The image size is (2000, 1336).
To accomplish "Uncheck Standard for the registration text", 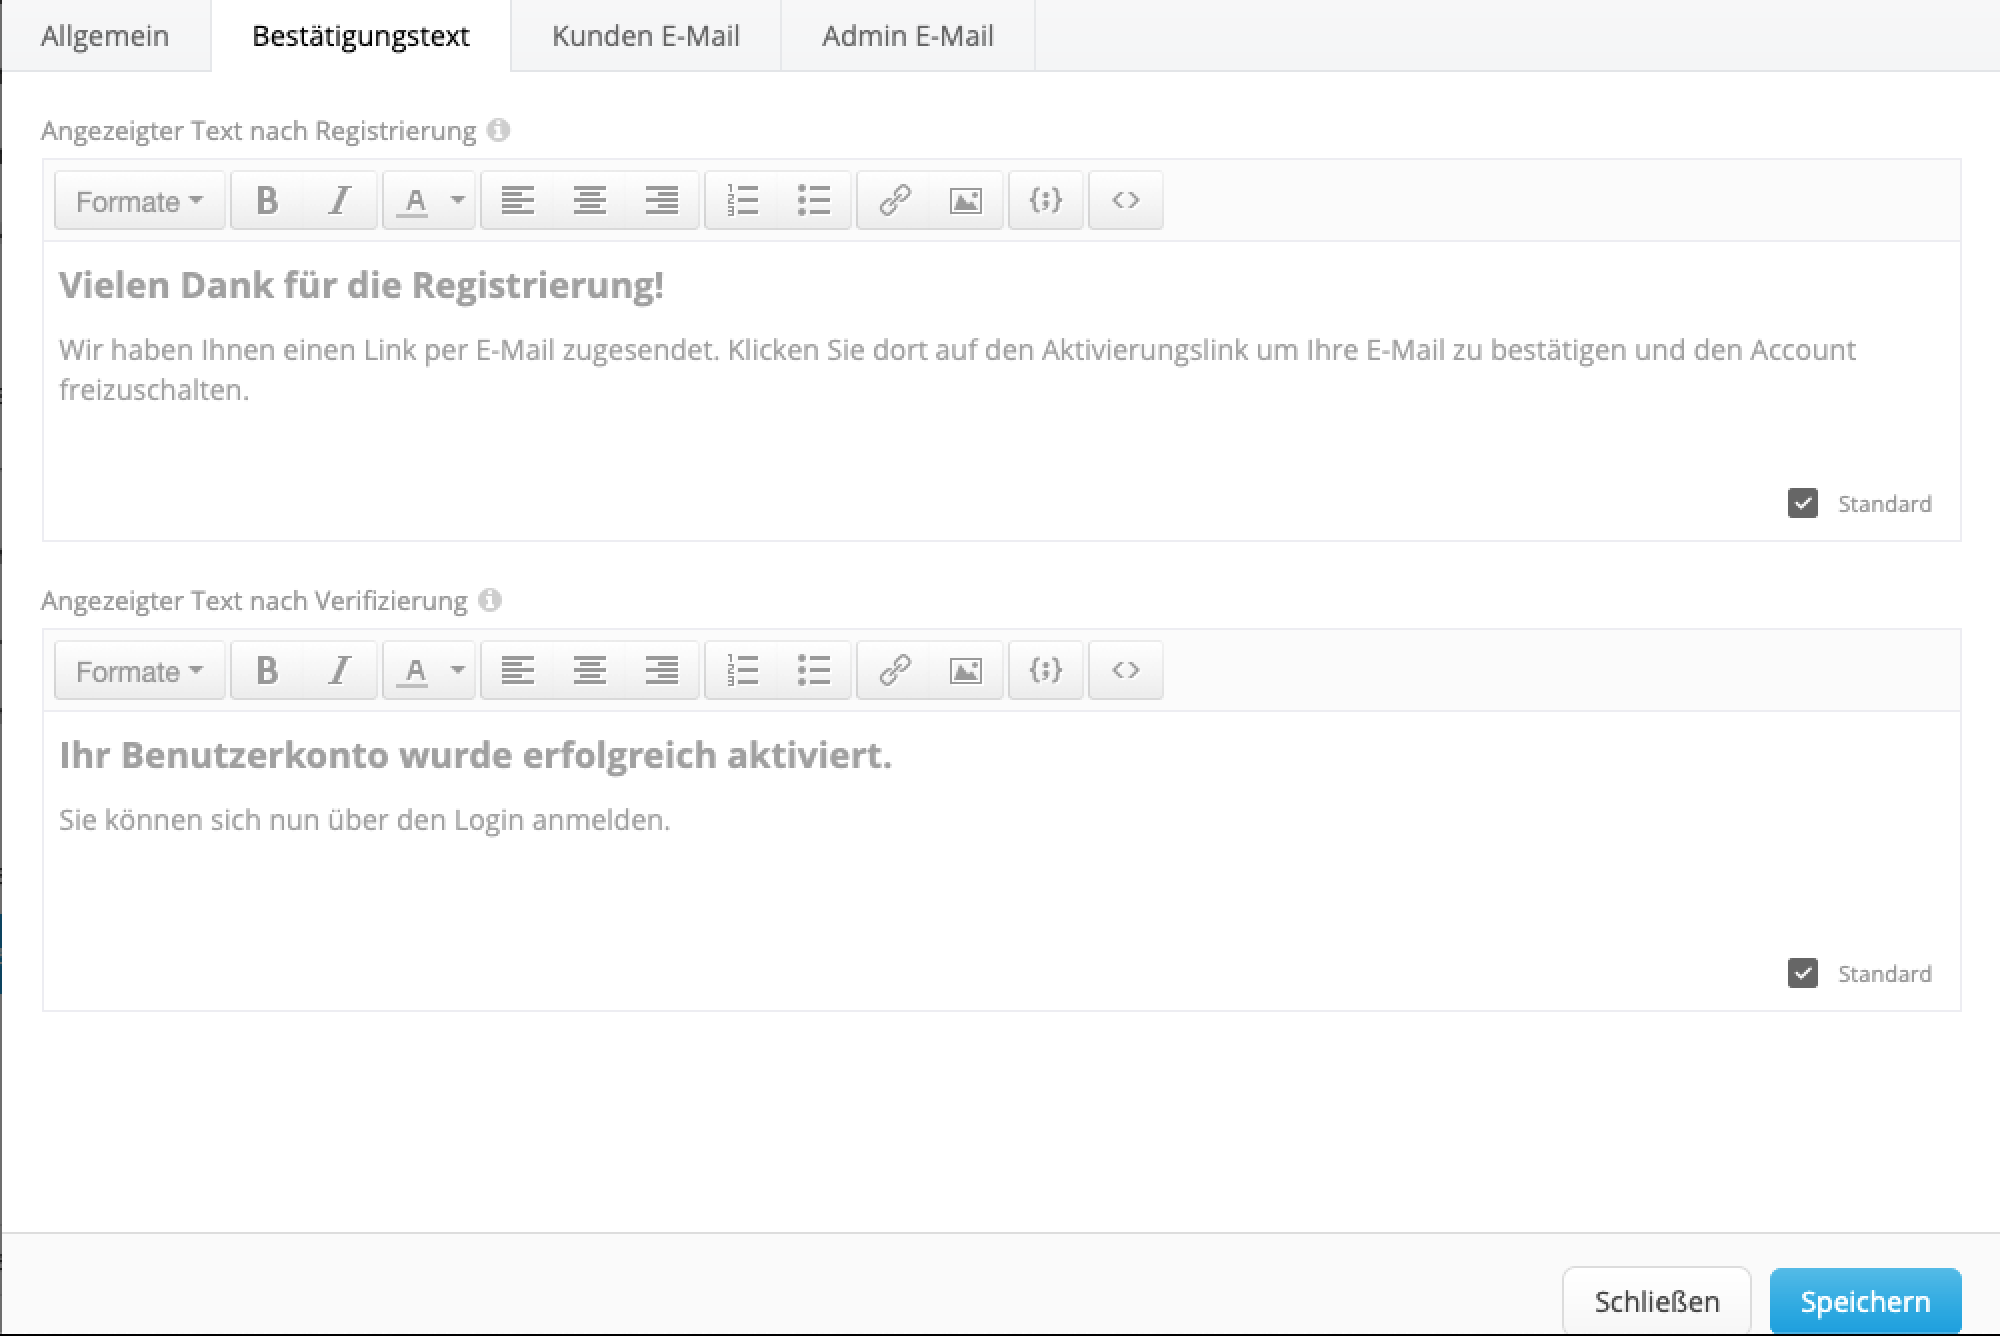I will tap(1803, 503).
